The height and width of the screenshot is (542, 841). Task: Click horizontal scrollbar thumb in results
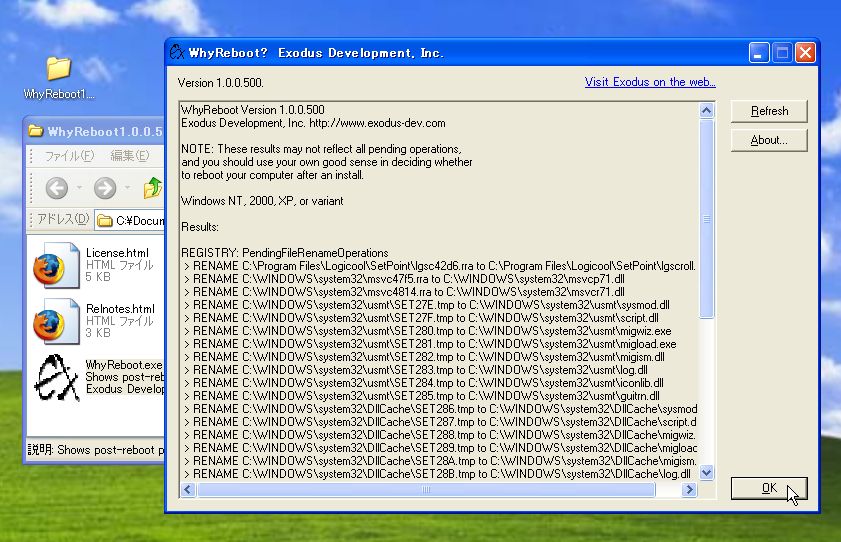(x=426, y=489)
